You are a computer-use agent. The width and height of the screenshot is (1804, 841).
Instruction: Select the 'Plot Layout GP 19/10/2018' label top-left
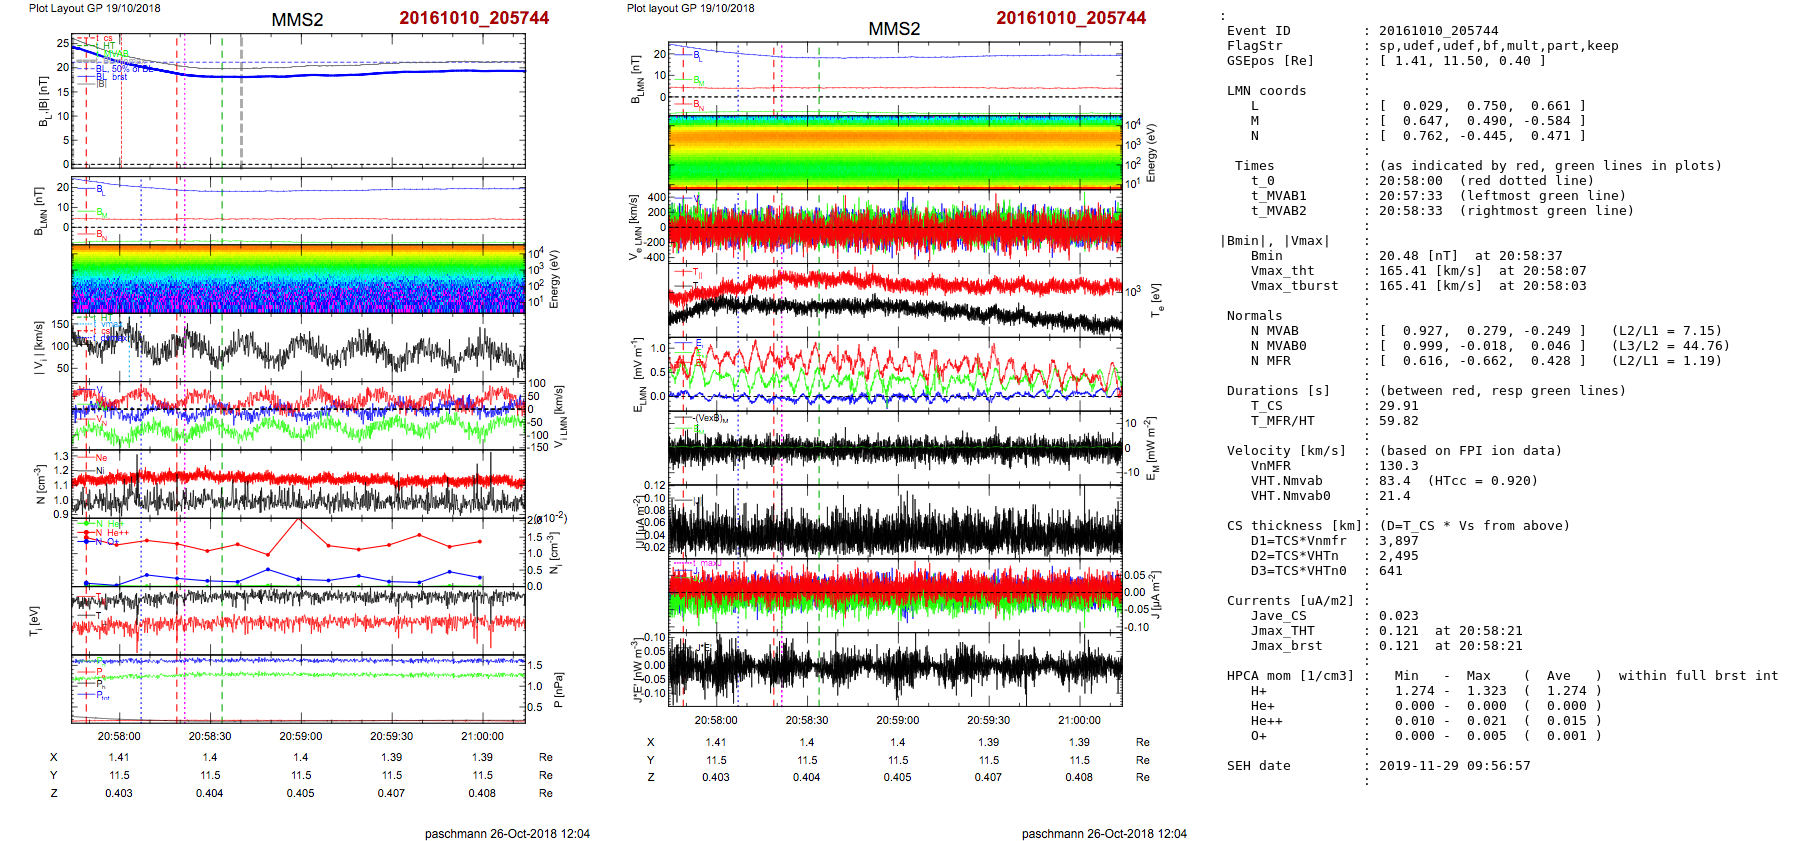[94, 8]
